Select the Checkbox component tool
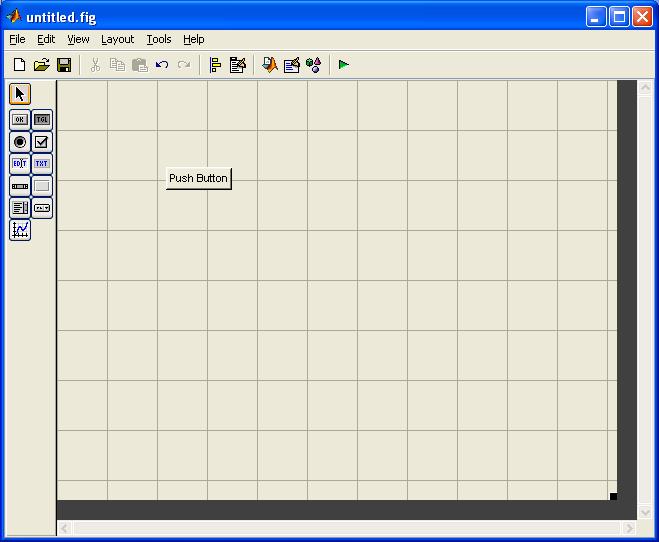659x542 pixels. coord(42,142)
